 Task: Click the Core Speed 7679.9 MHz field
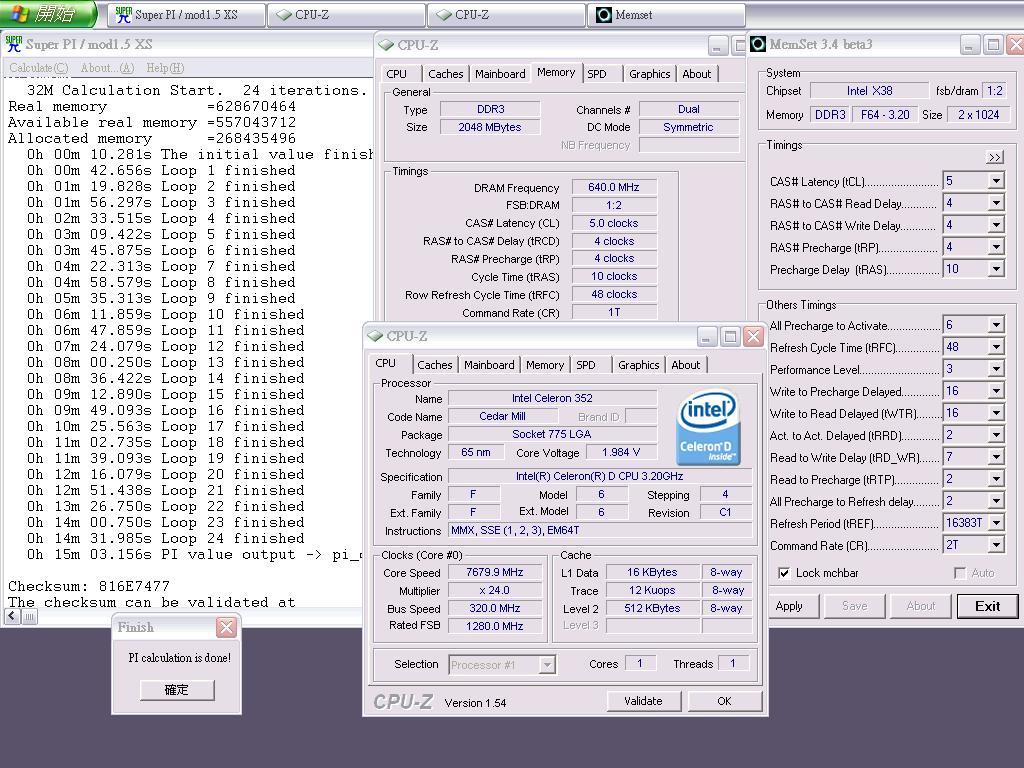point(494,572)
